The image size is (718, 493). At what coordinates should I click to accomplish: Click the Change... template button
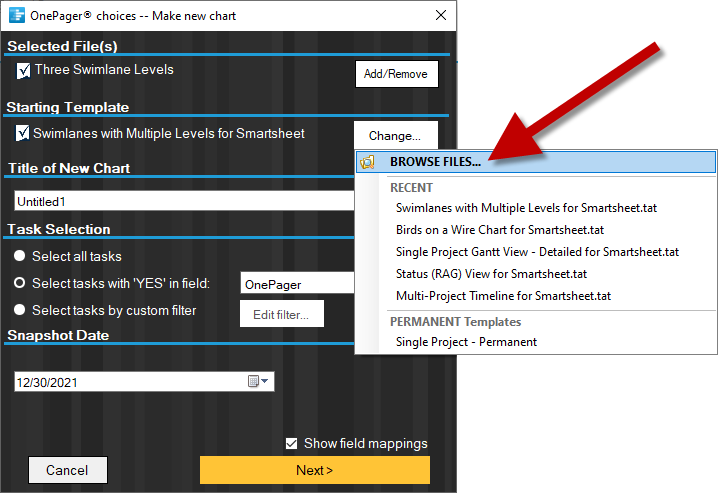point(396,135)
